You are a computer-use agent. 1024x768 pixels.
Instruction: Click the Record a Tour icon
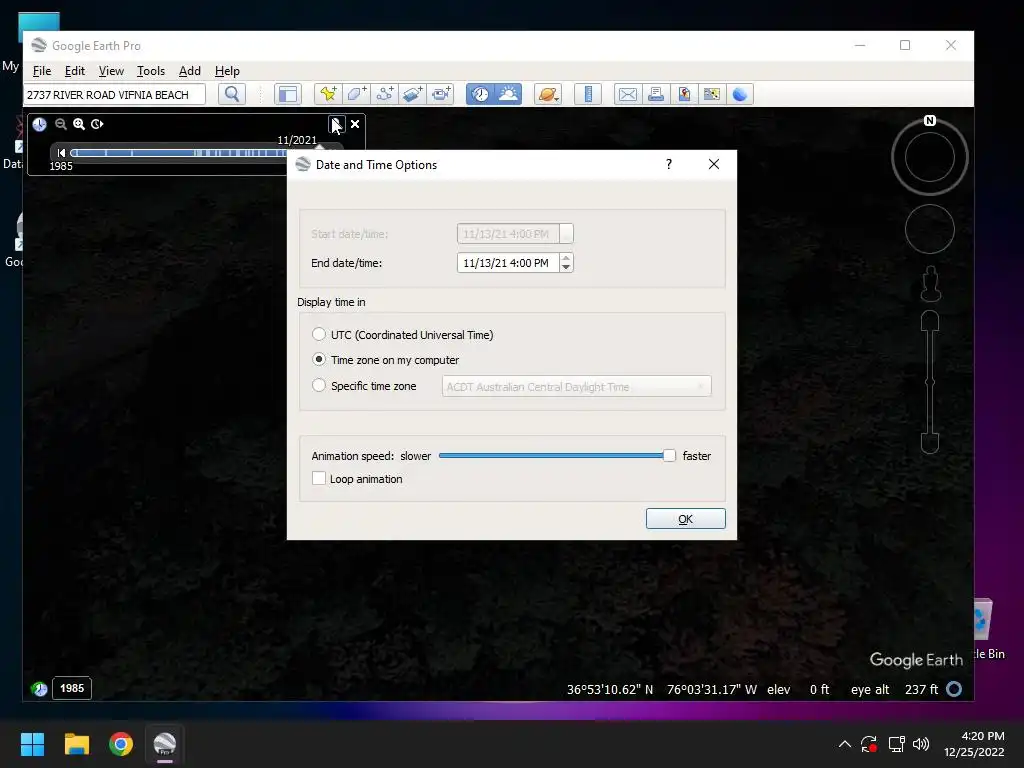point(441,94)
